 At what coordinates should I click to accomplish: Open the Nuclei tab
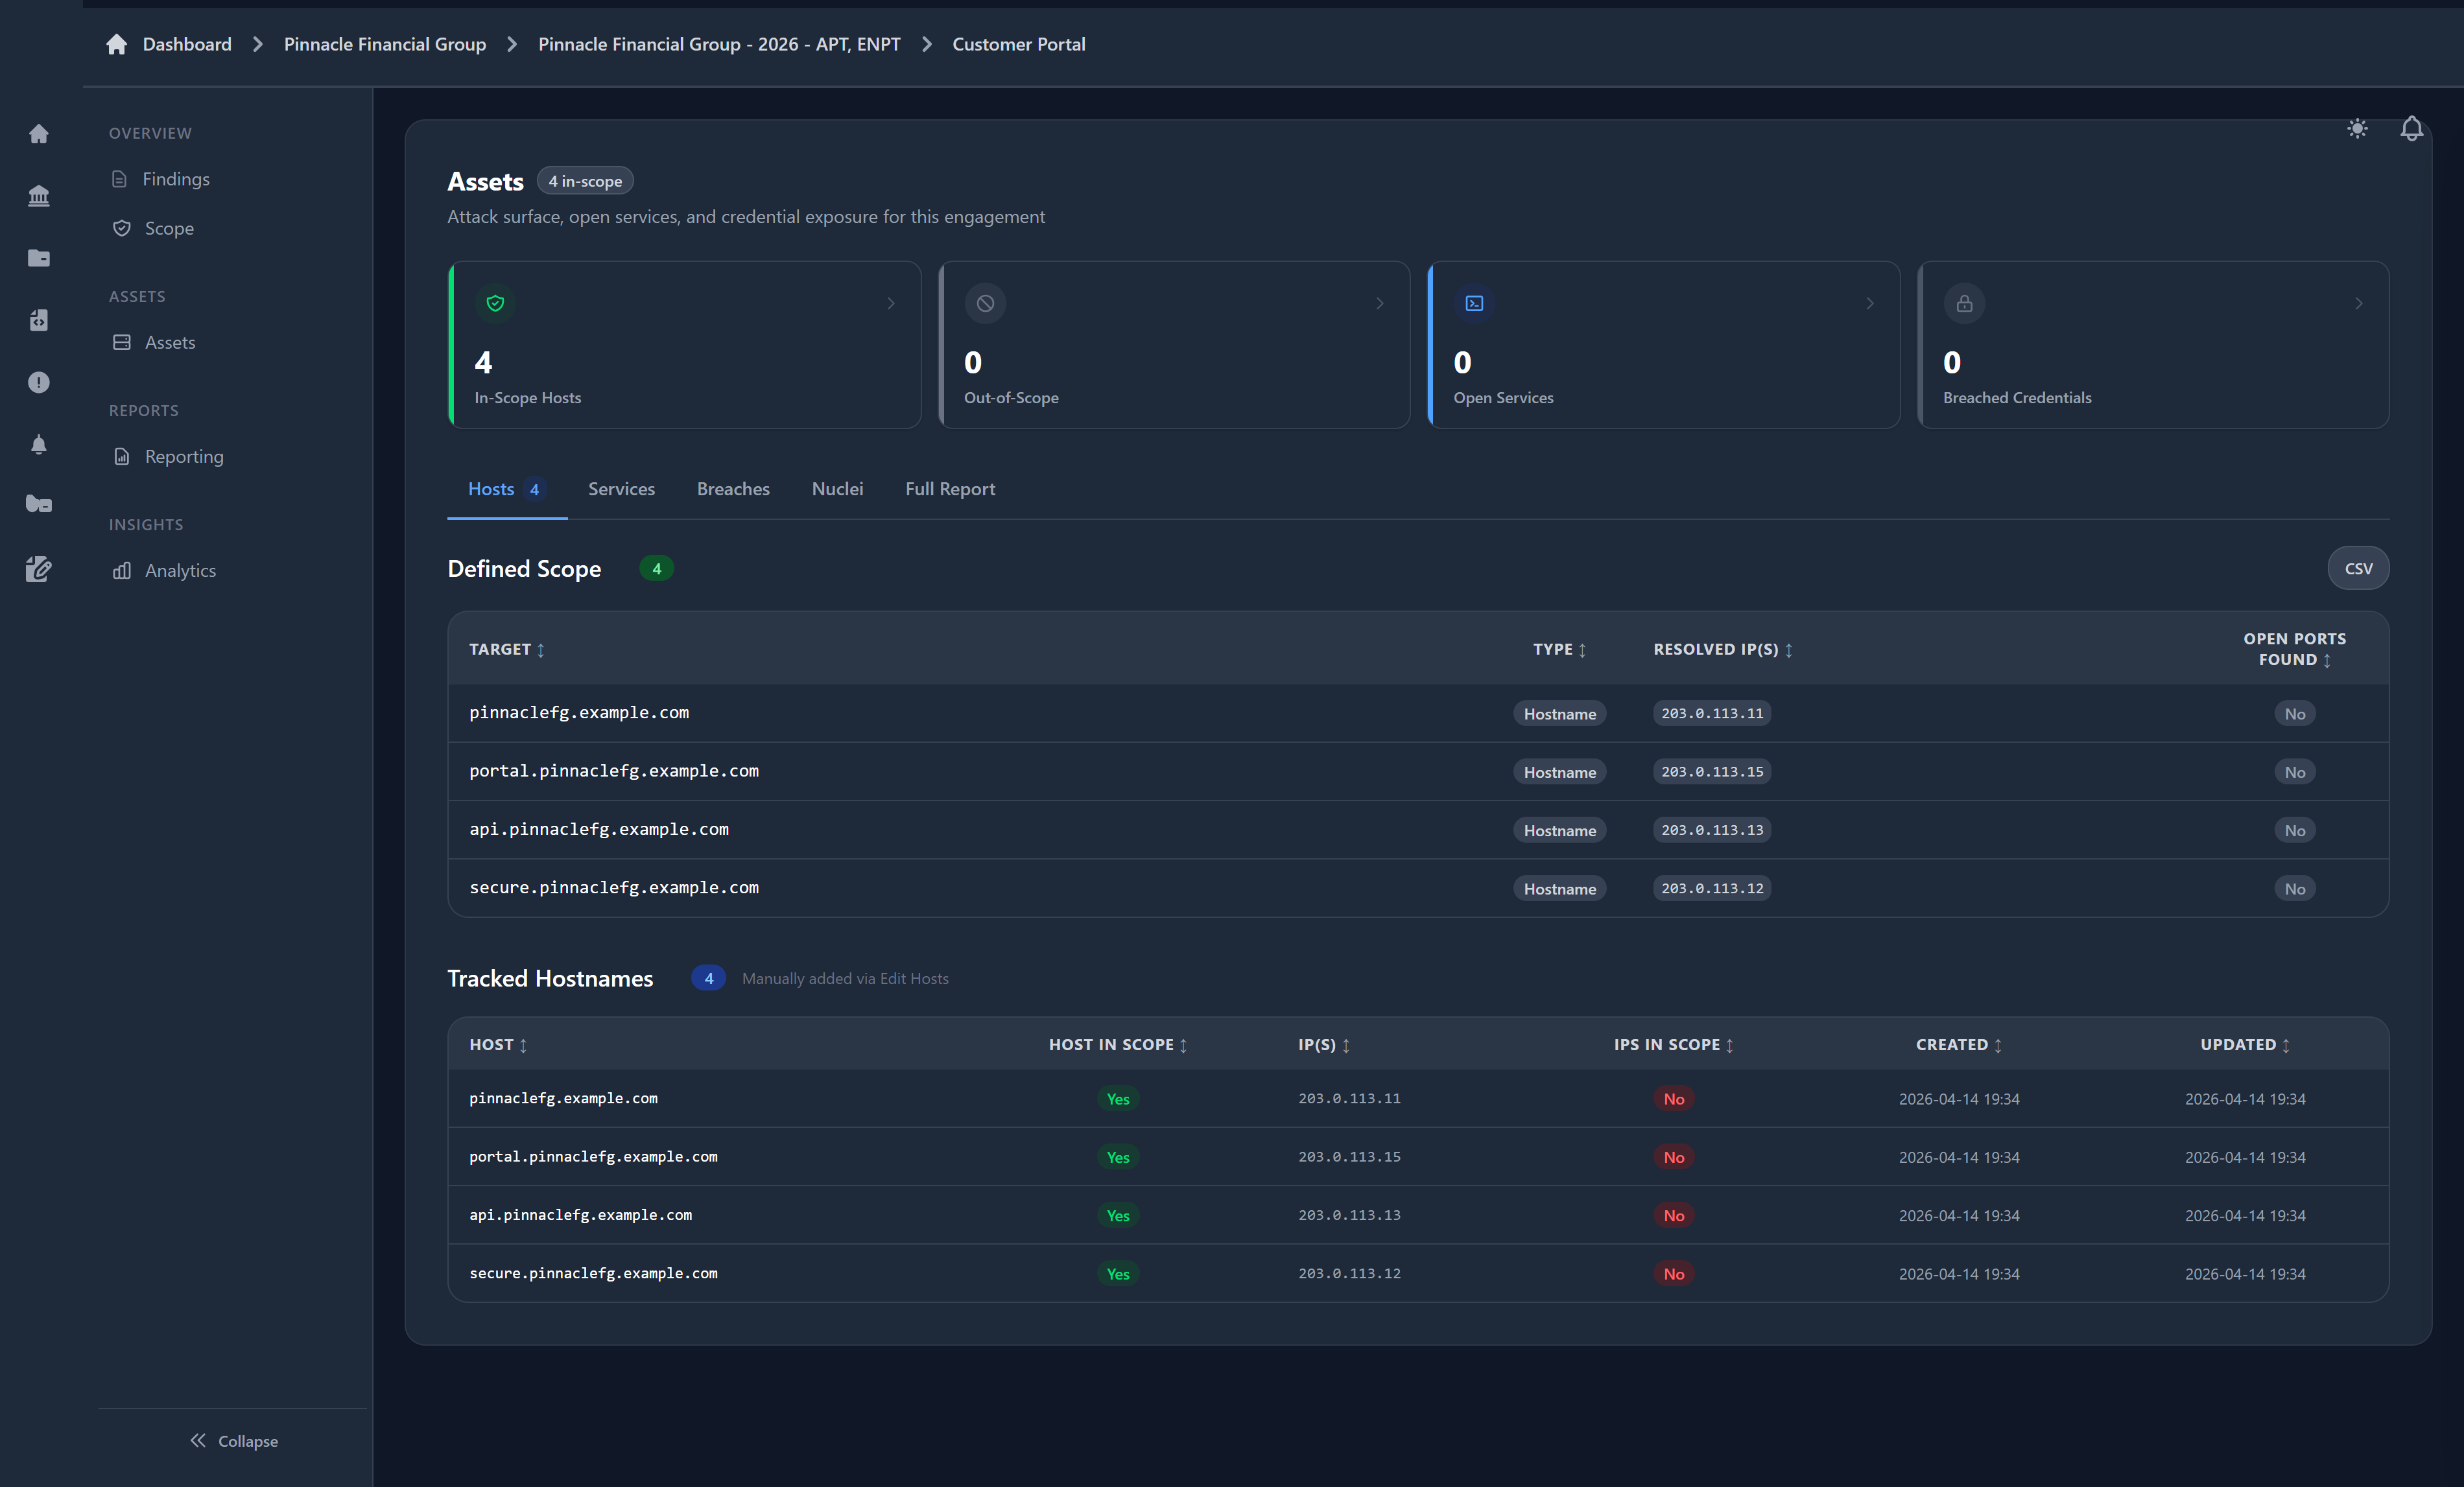[x=837, y=489]
